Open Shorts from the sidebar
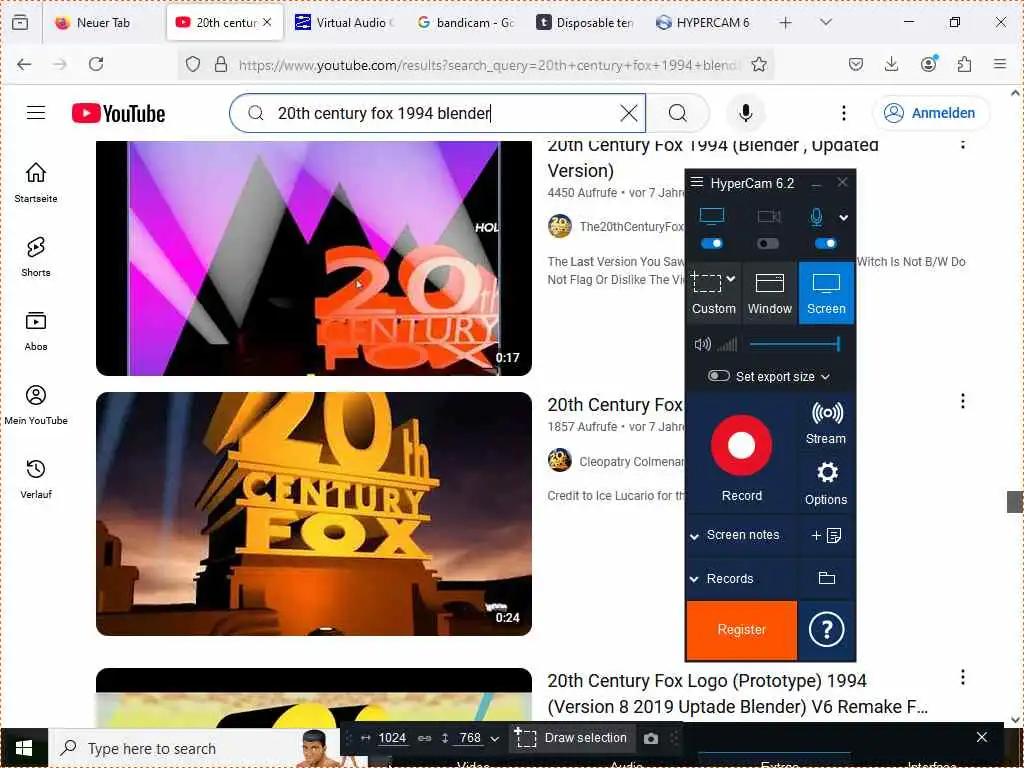Viewport: 1024px width, 768px height. (x=36, y=257)
